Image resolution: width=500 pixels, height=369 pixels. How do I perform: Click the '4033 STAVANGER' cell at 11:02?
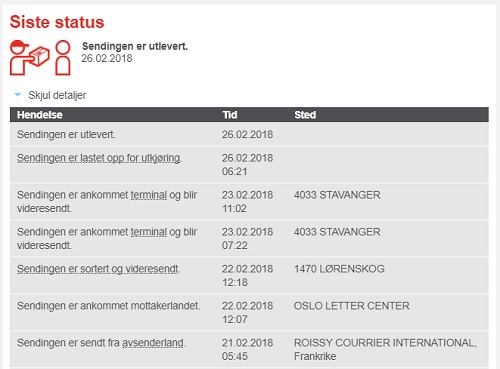tap(337, 195)
